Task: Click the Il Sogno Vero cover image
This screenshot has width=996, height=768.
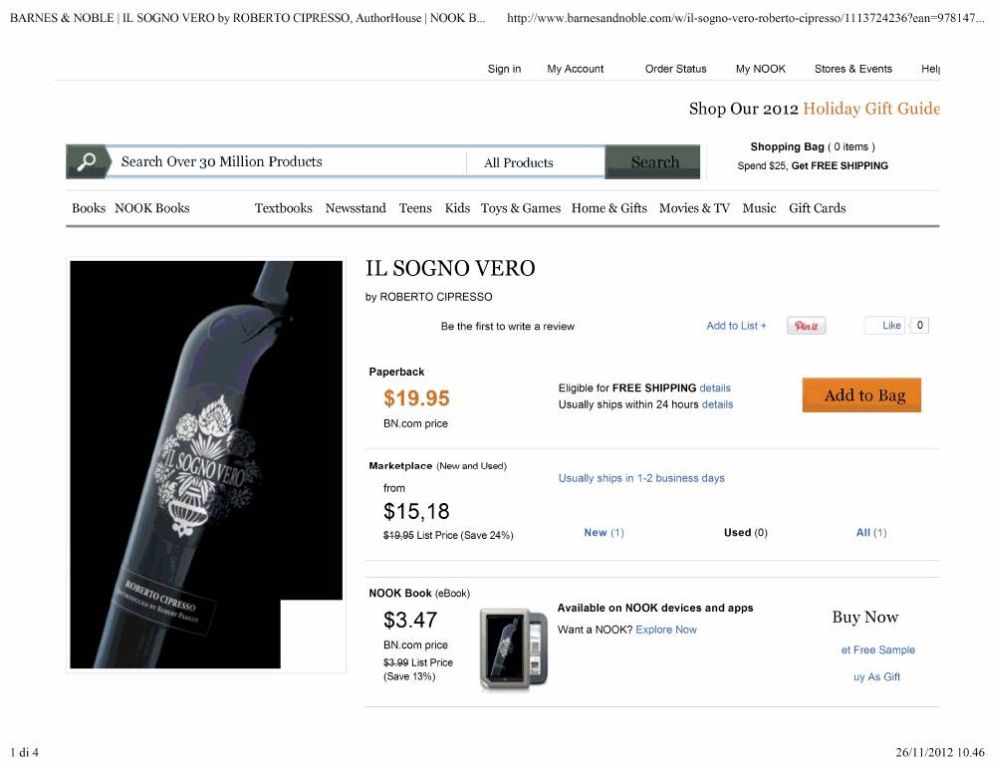Action: pos(206,464)
